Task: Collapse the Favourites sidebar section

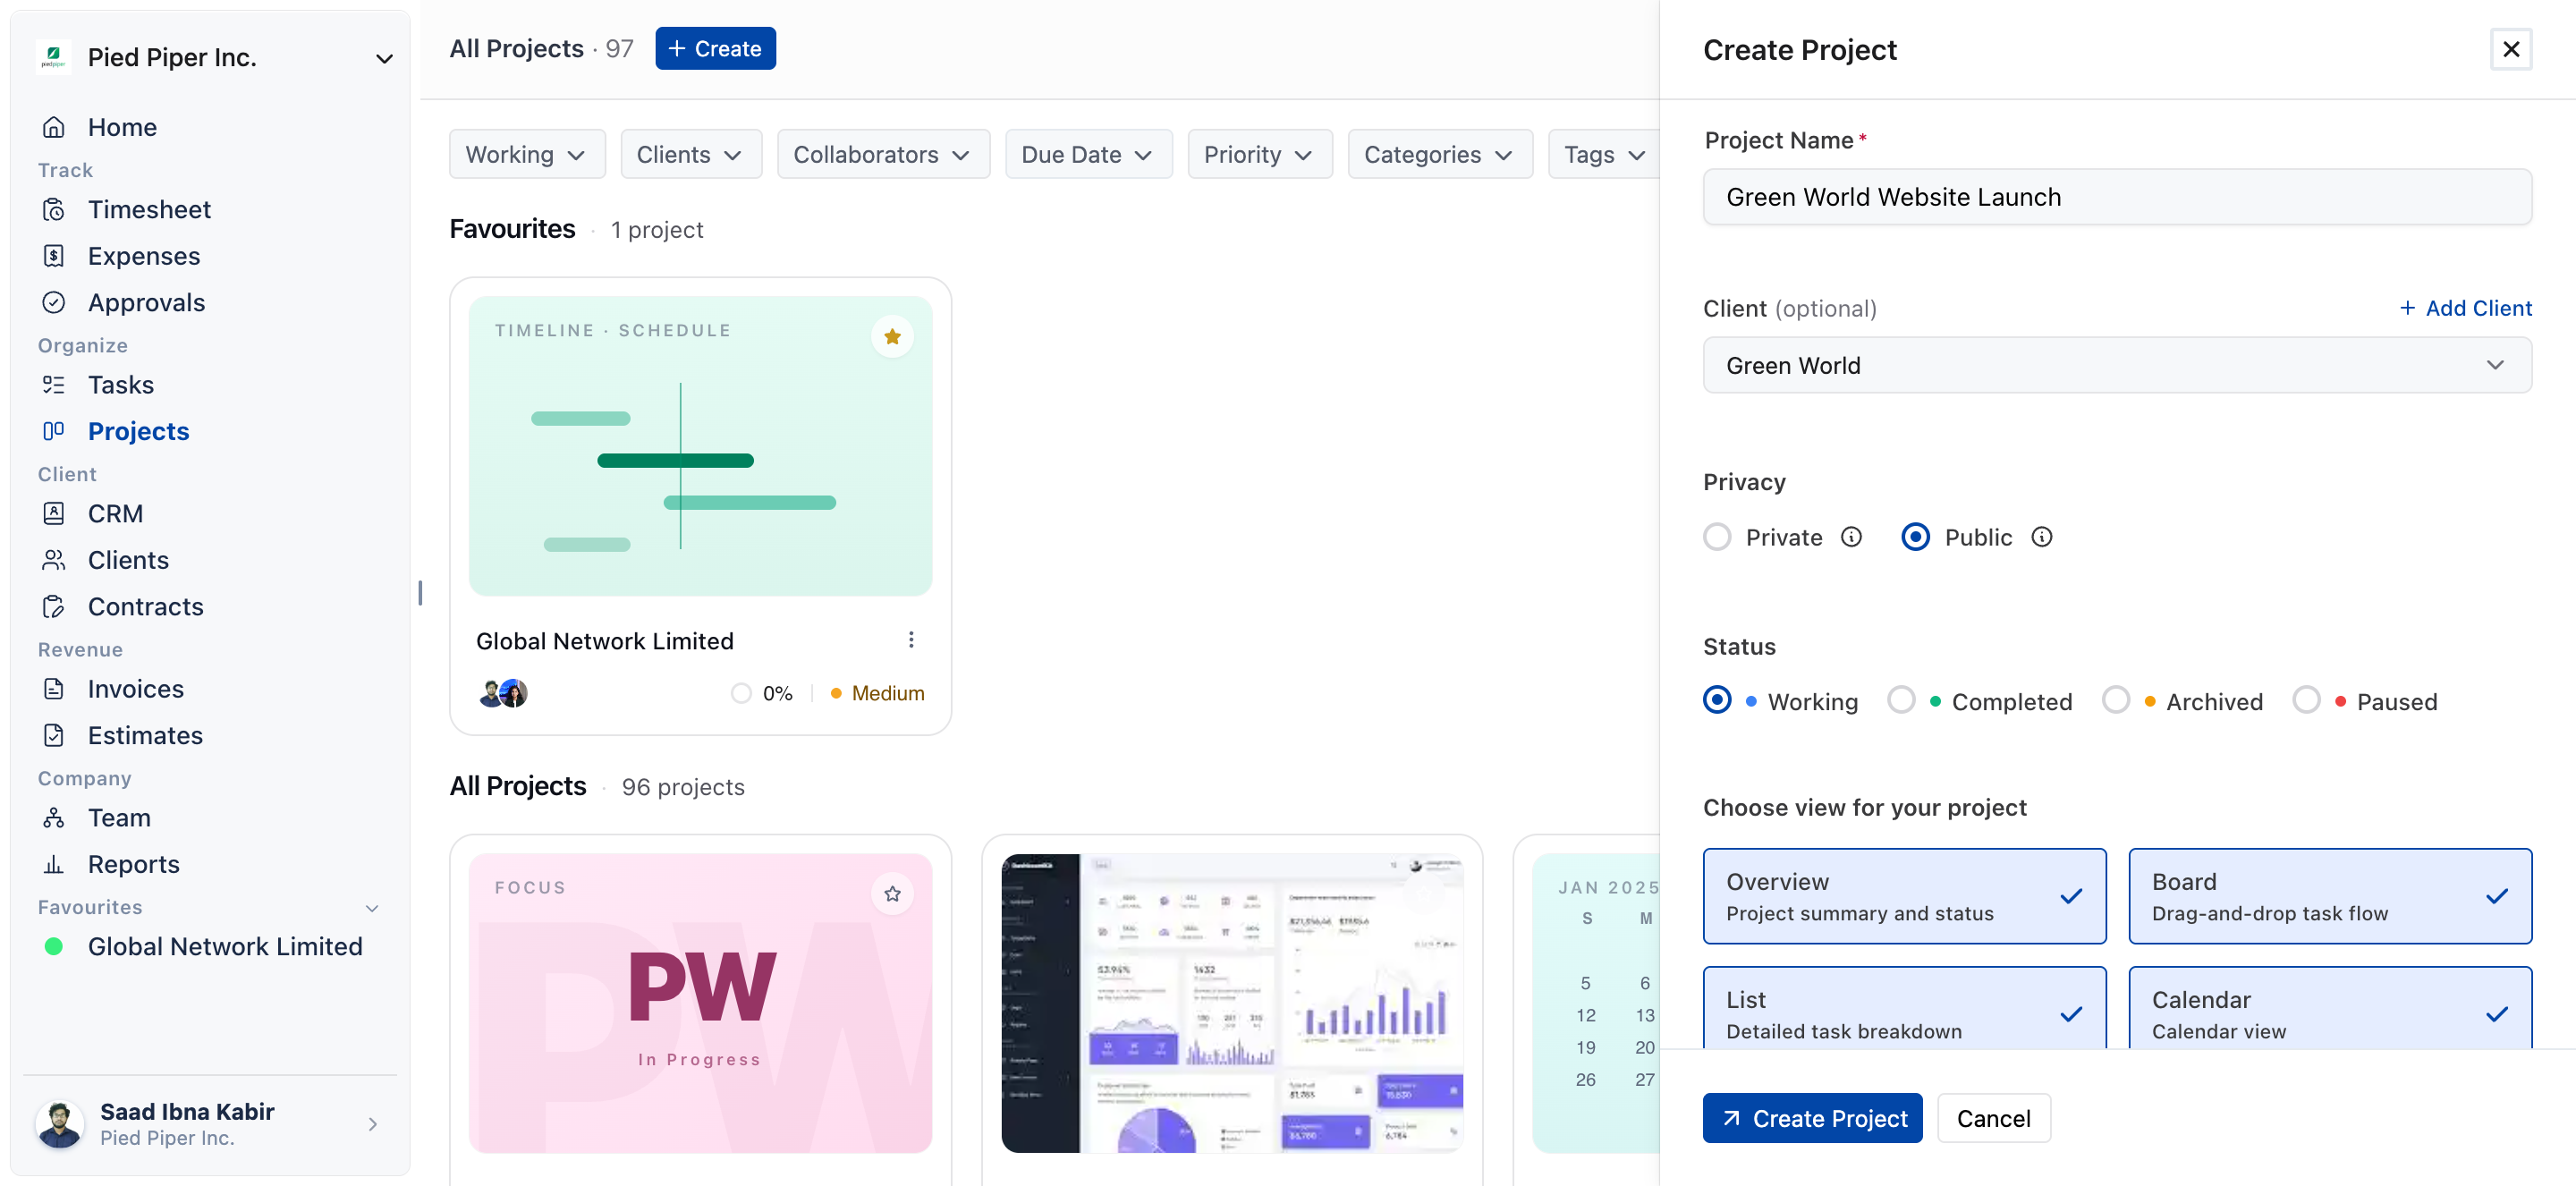Action: [372, 908]
